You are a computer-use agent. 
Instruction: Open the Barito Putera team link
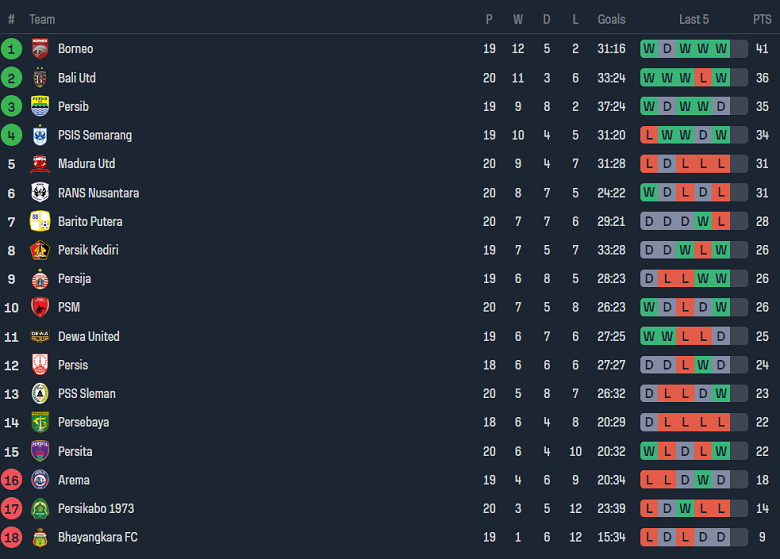point(90,221)
